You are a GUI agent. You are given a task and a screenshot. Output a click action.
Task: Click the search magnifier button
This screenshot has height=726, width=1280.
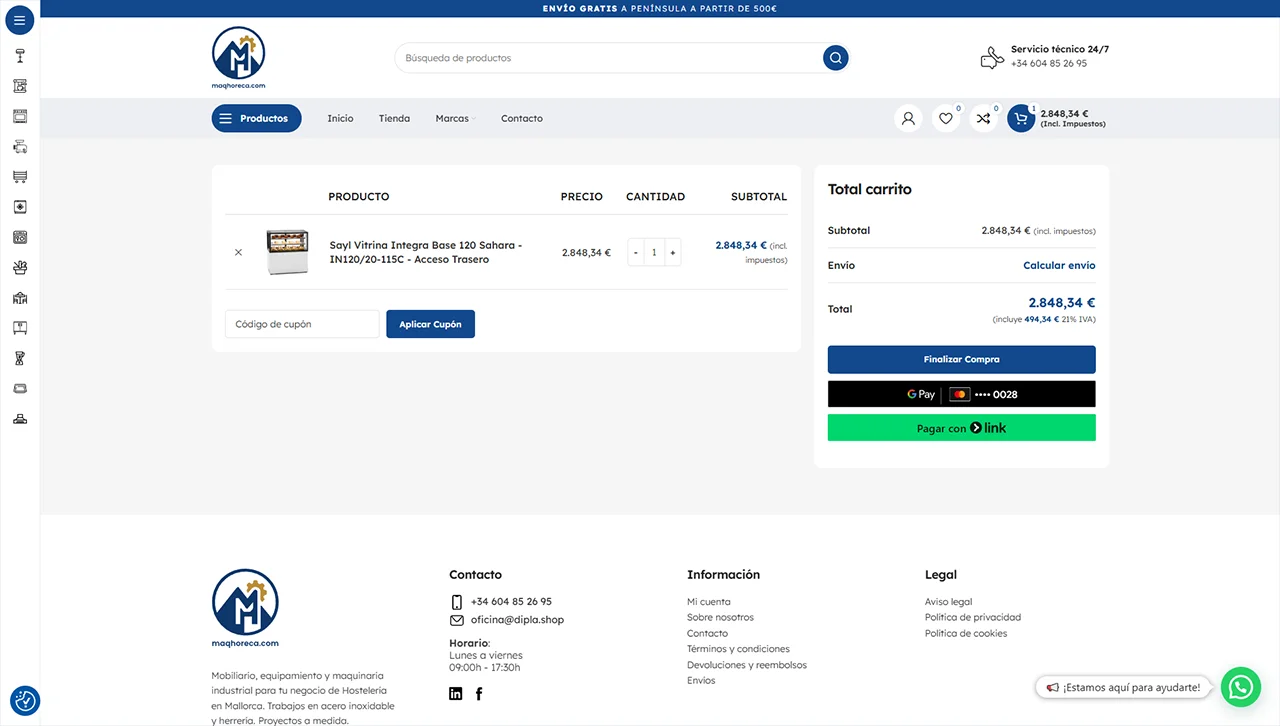pyautogui.click(x=835, y=58)
